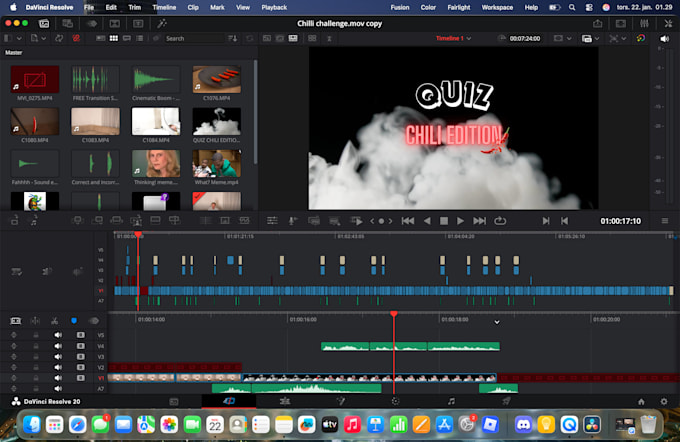
Task: Open the Sync Bin button
Action: point(68,24)
